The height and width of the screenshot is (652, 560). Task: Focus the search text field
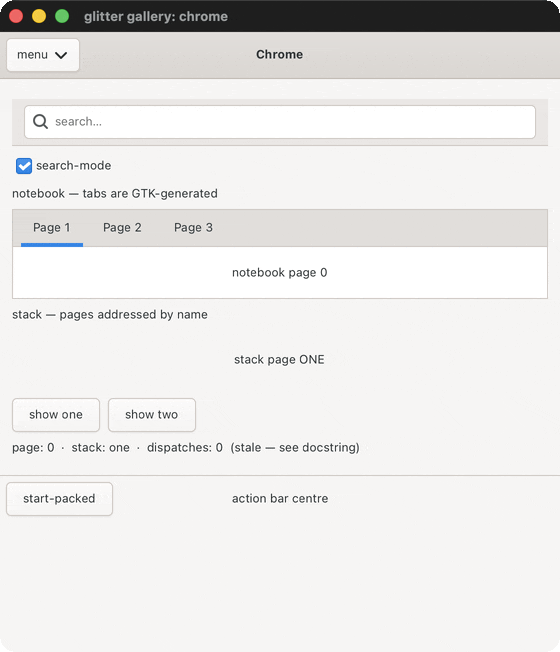pyautogui.click(x=280, y=122)
